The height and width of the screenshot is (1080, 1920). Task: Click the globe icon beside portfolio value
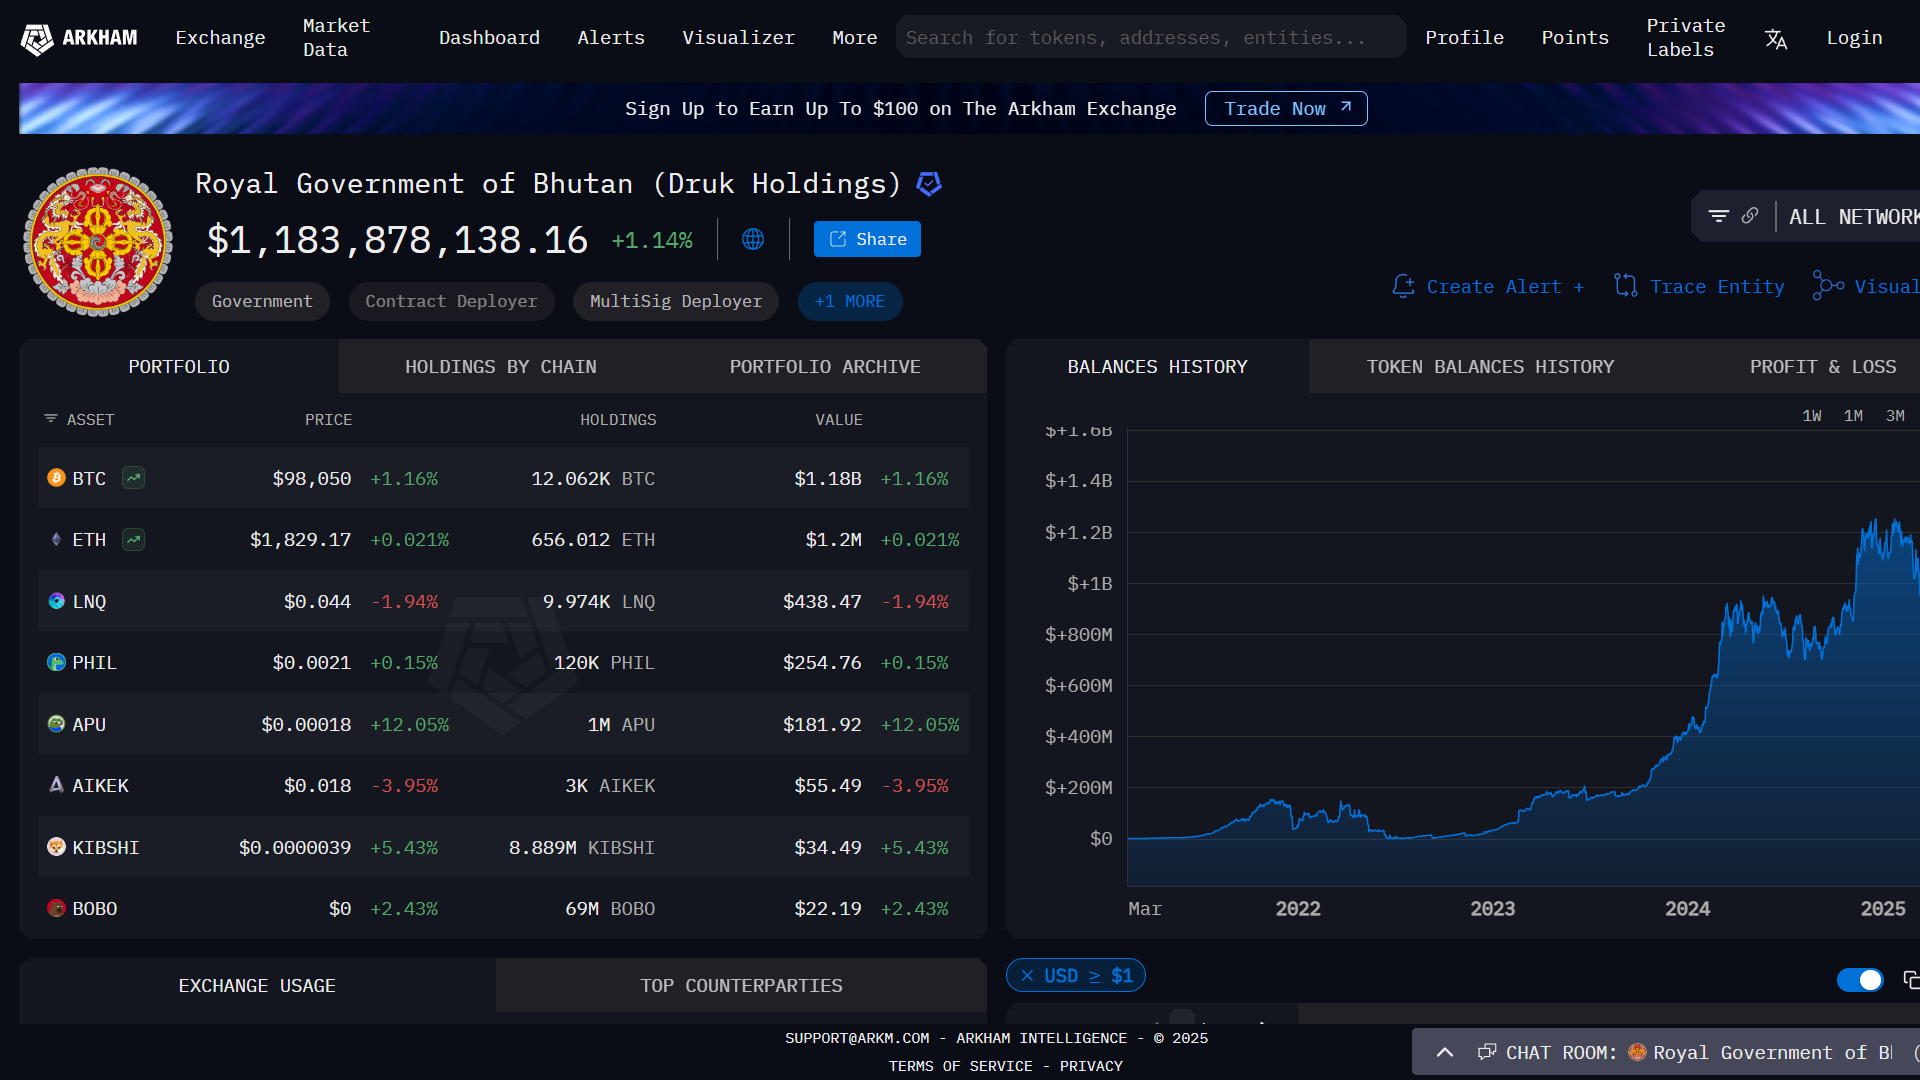pyautogui.click(x=753, y=239)
